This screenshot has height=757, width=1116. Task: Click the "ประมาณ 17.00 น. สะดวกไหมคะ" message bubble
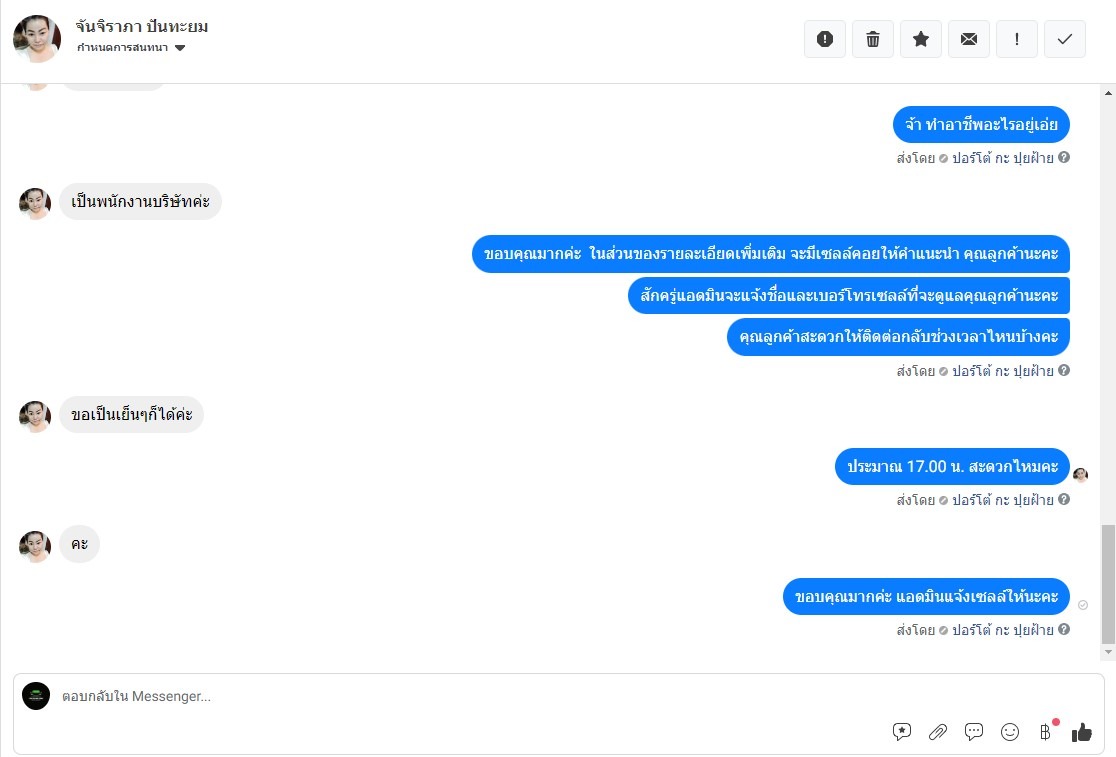click(x=952, y=467)
